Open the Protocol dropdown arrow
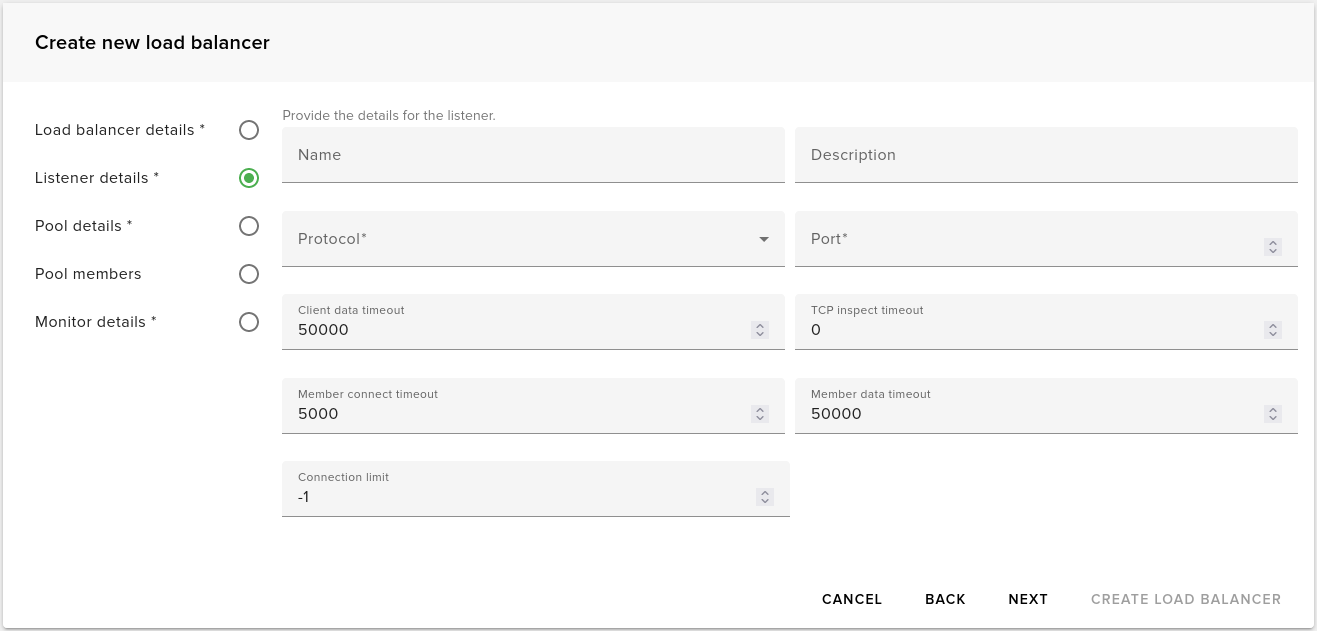Viewport: 1317px width, 631px height. (x=764, y=240)
